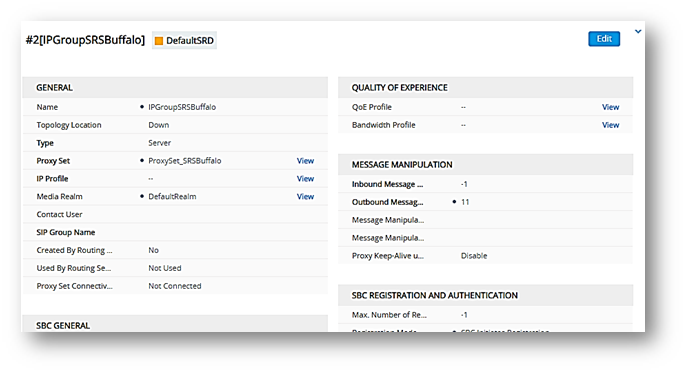Collapse the panel with the top chevron
Image resolution: width=687 pixels, height=374 pixels.
coord(638,32)
